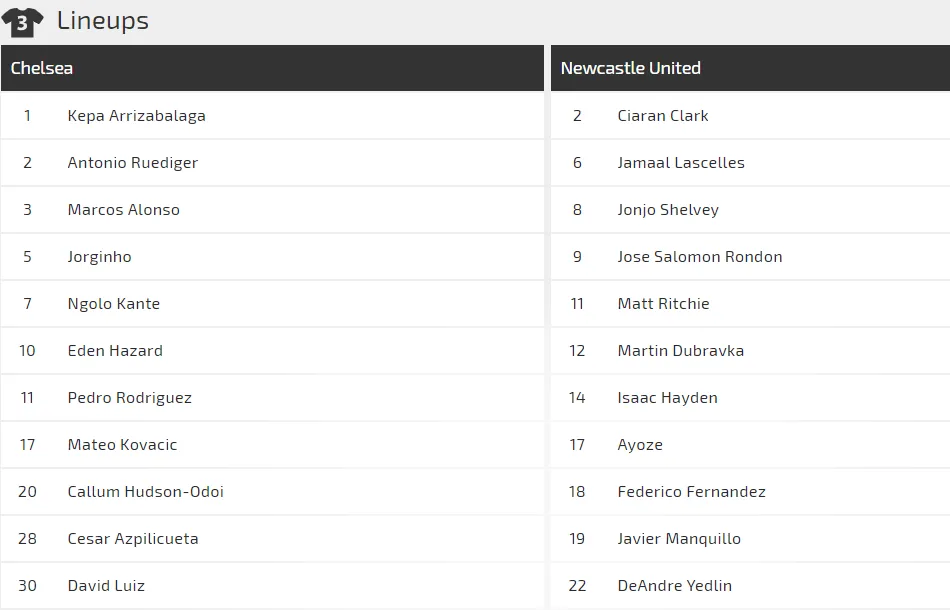Image resolution: width=950 pixels, height=610 pixels.
Task: Select Ayoze in the Newcastle lineup
Action: (640, 445)
